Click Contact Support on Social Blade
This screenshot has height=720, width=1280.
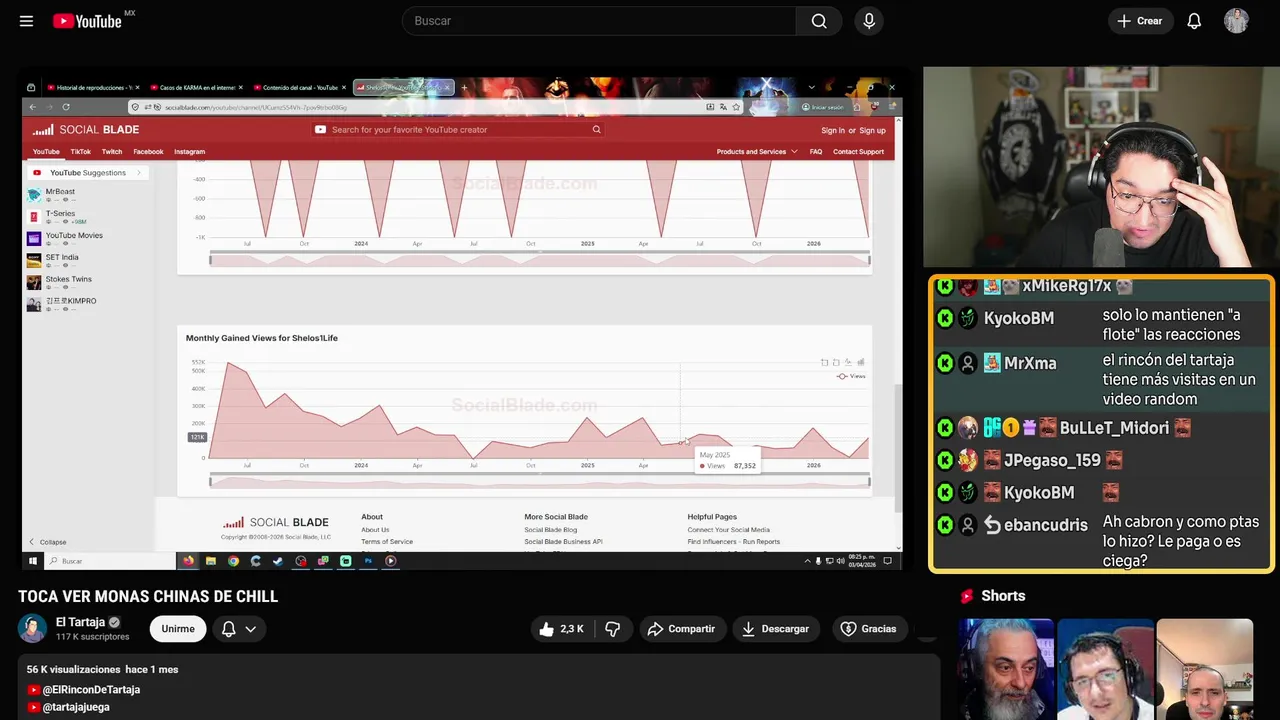859,152
